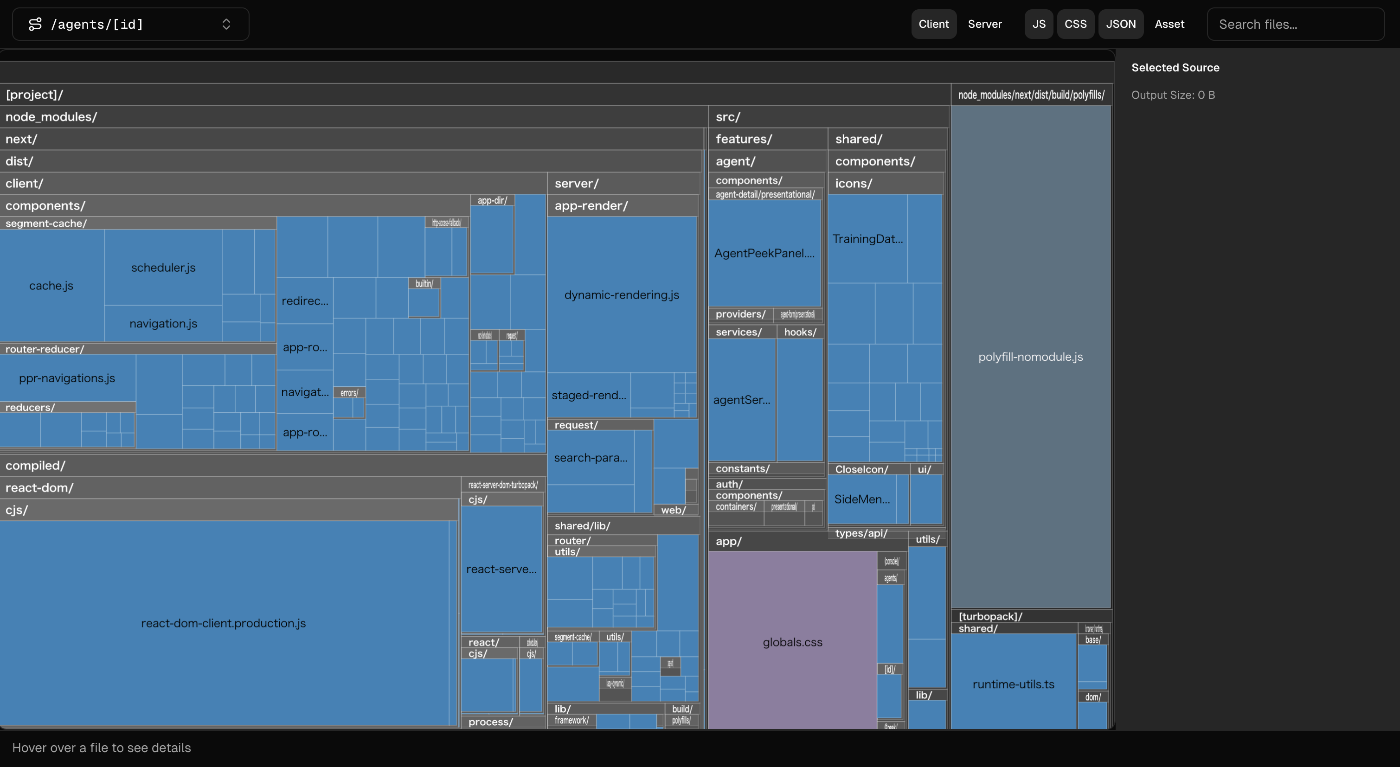Screen dimensions: 1400x767
Task: Select the services/ folder header
Action: pos(742,332)
